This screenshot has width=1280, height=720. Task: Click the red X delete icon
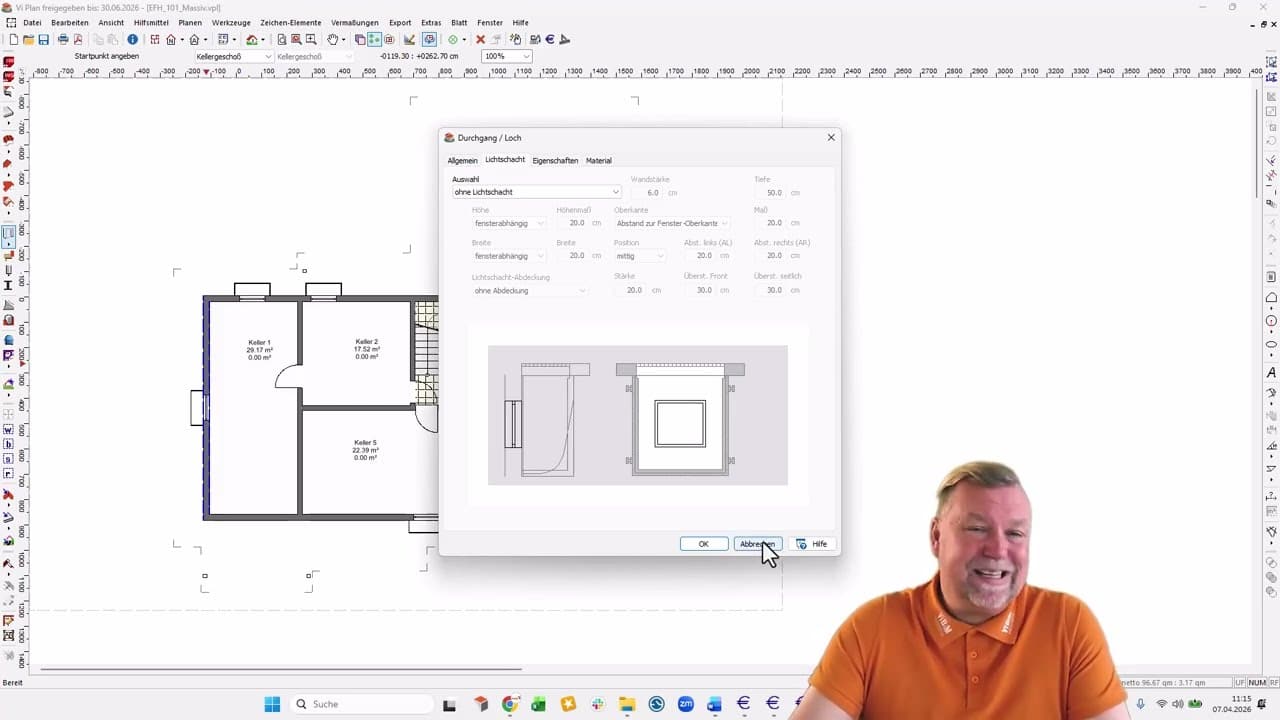pyautogui.click(x=480, y=40)
